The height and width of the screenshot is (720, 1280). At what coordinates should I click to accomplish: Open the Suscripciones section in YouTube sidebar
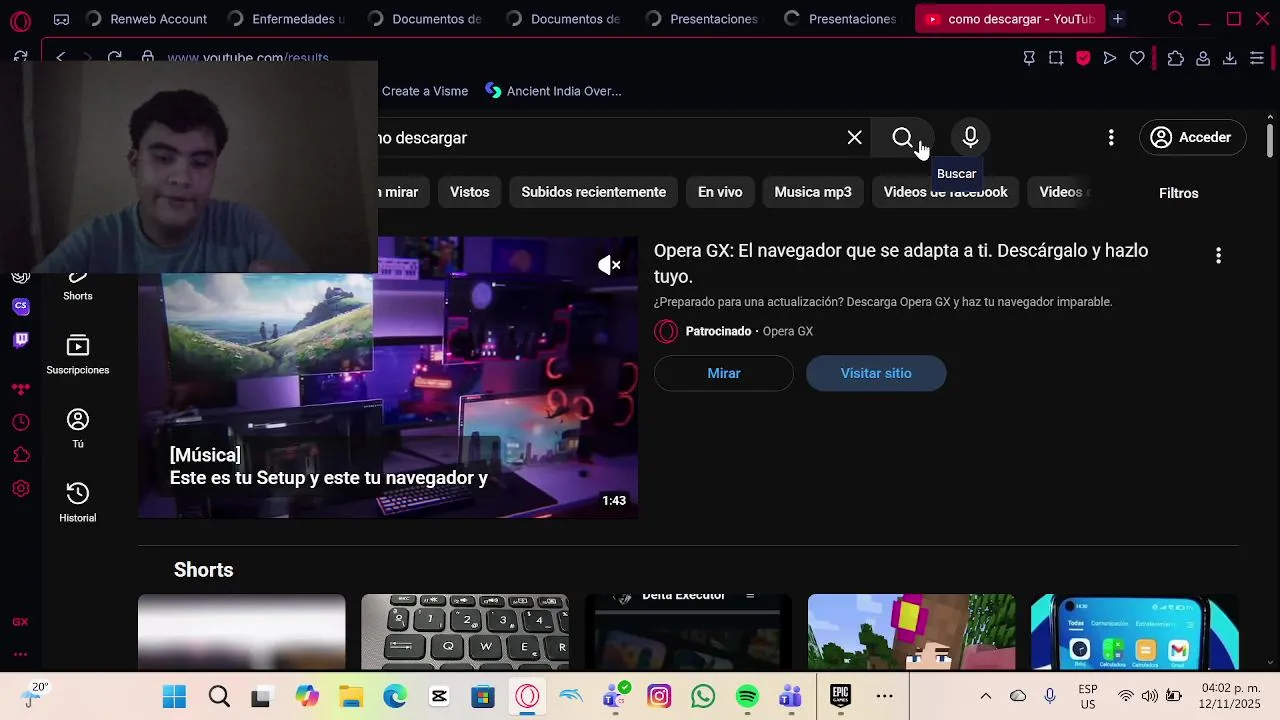[x=77, y=356]
